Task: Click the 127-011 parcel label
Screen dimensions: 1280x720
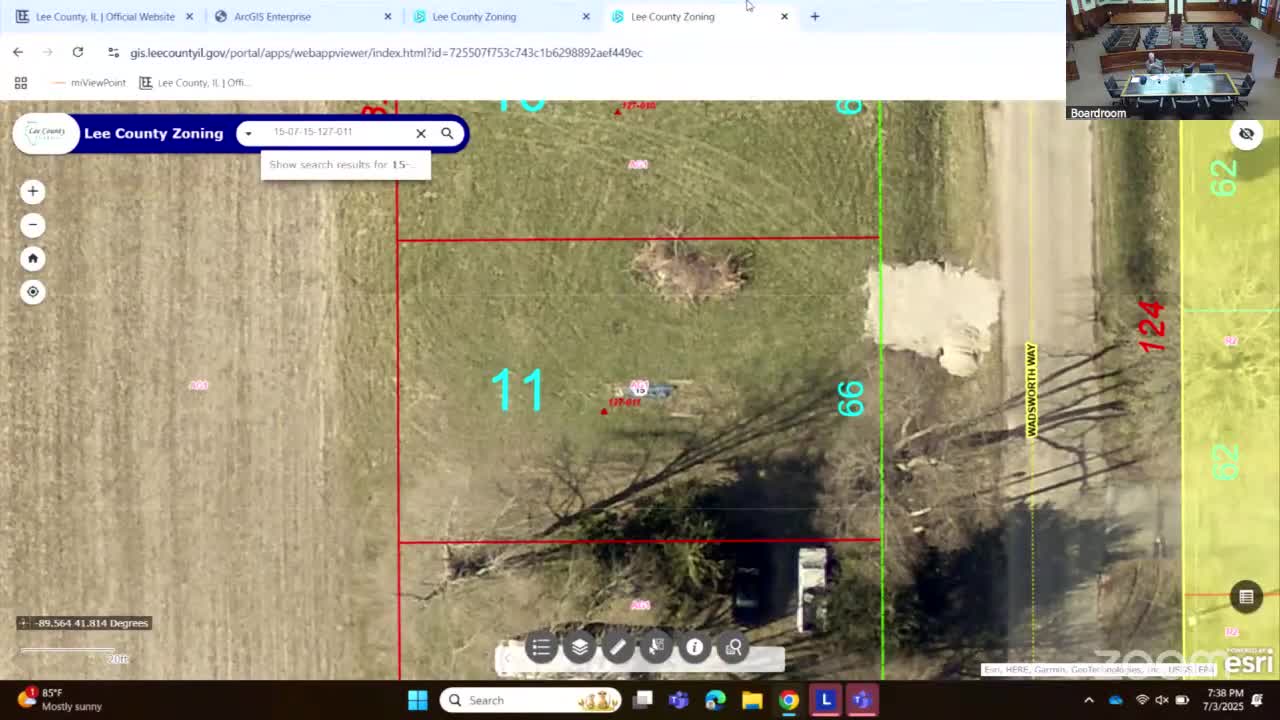Action: pos(625,402)
